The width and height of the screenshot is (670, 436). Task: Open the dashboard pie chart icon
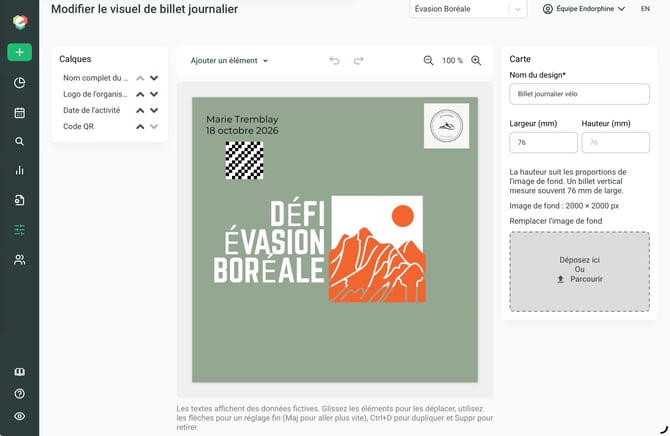tap(20, 82)
